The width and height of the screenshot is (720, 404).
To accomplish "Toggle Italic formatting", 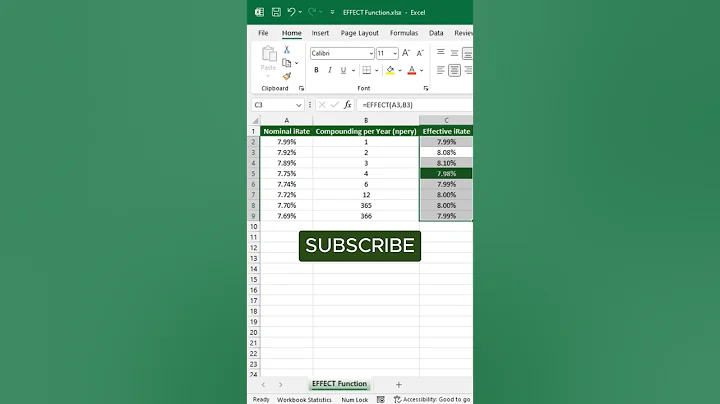I will 330,70.
